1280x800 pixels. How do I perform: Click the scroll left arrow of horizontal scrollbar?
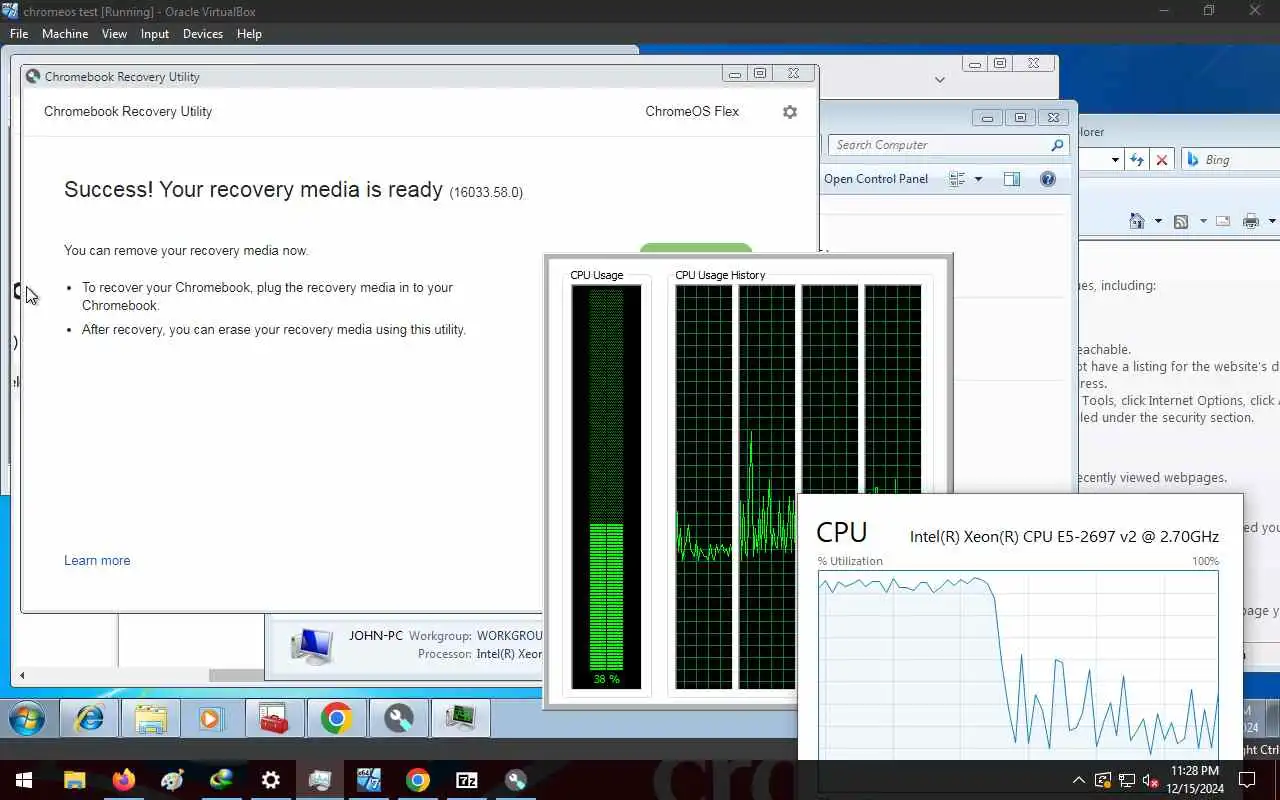click(x=22, y=676)
